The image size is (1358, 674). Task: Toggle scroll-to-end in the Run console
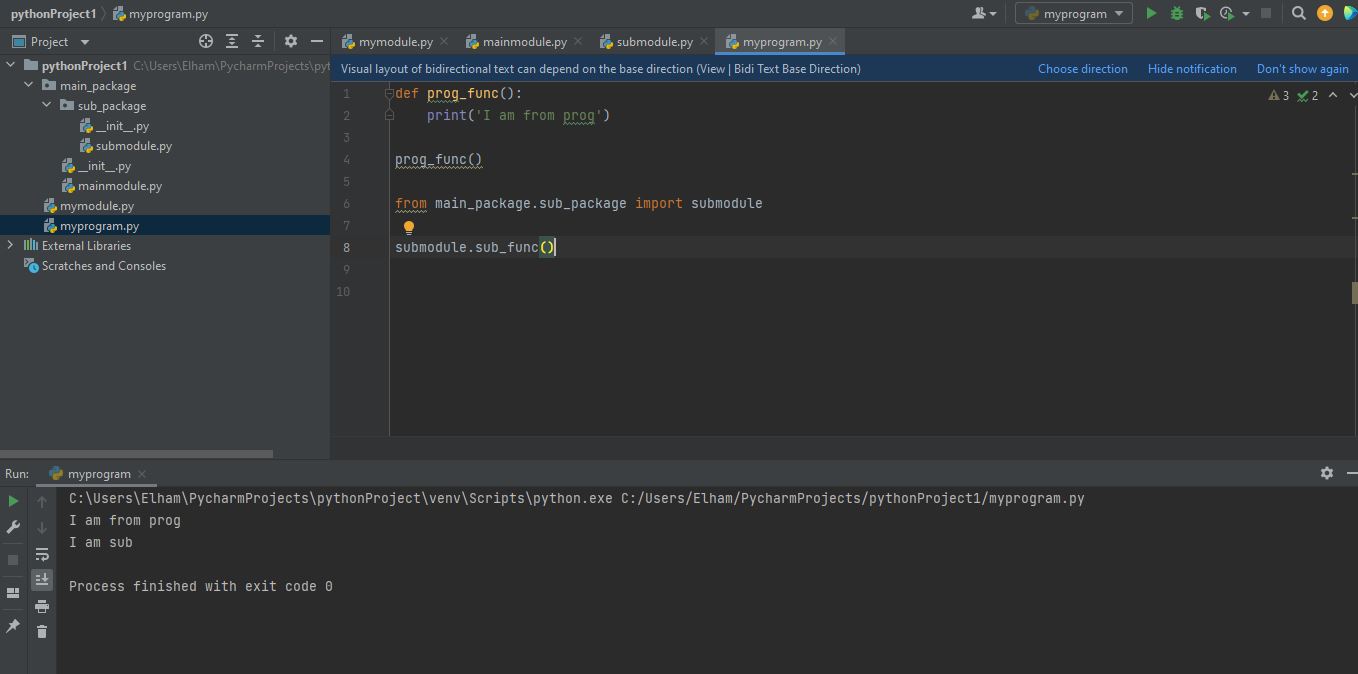(x=42, y=579)
